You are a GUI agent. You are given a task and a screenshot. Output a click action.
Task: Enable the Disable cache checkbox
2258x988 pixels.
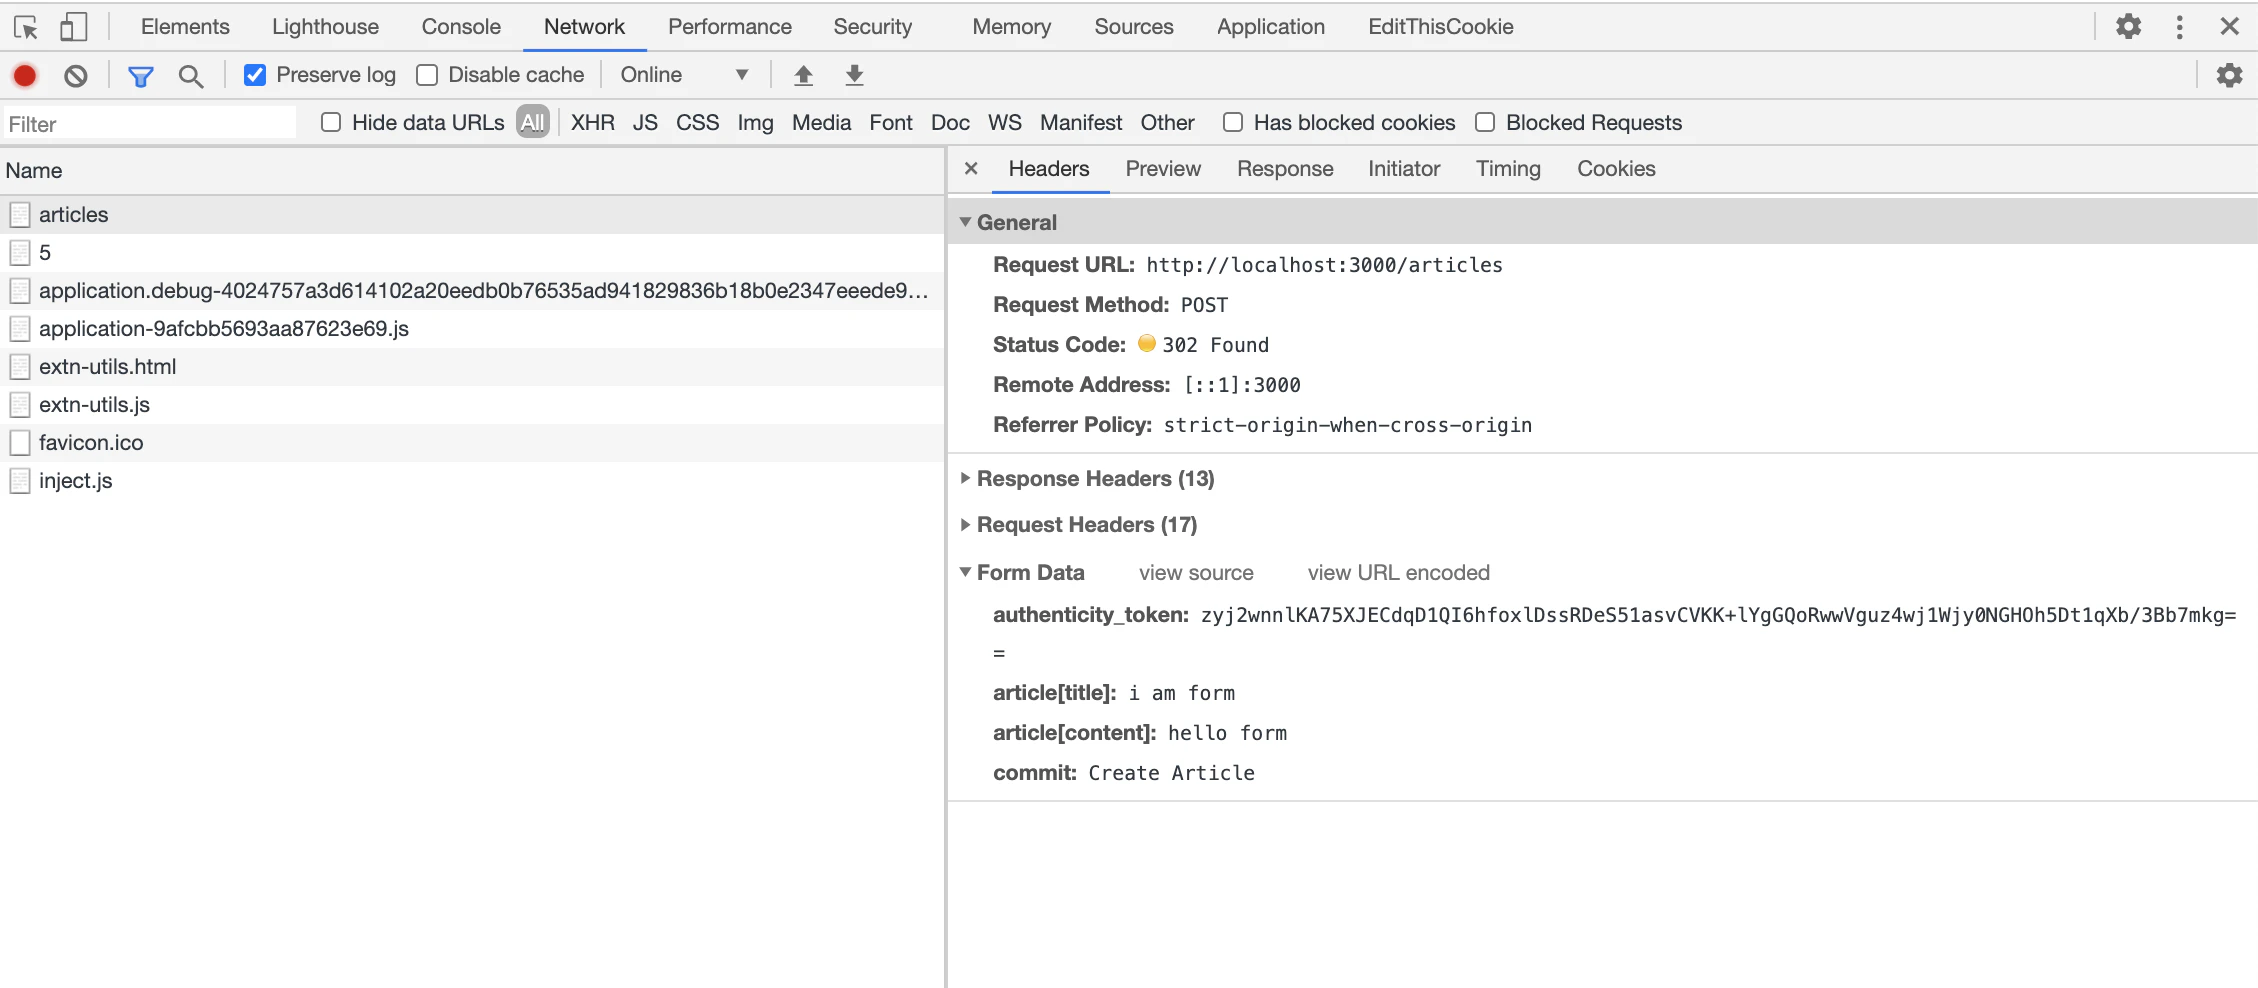coord(427,75)
